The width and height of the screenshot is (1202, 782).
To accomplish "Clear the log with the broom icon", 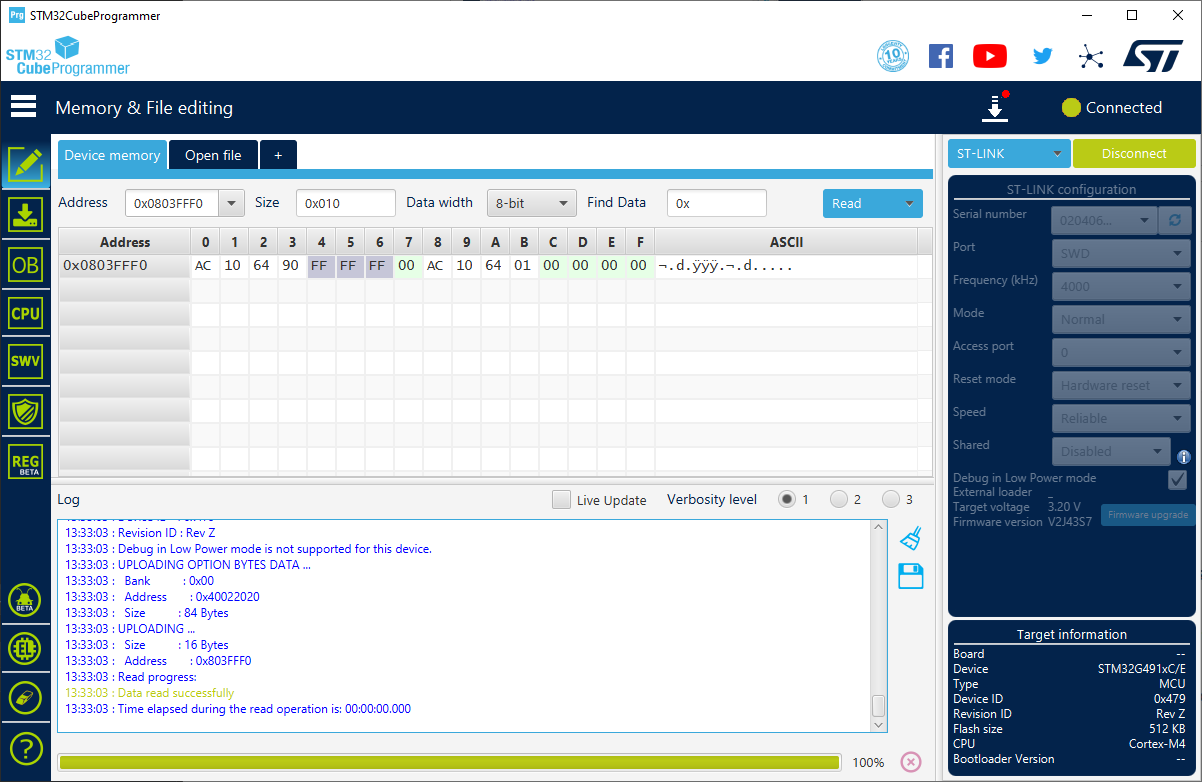I will click(910, 537).
